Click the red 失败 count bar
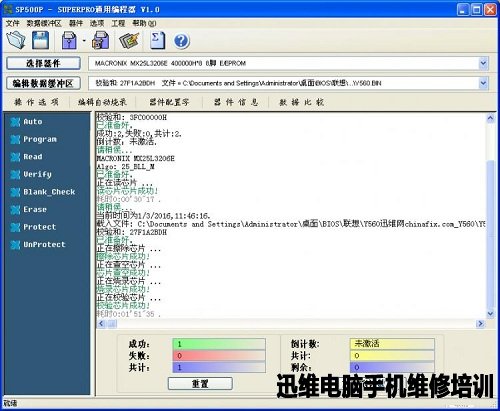The width and height of the screenshot is (500, 411). [x=219, y=355]
